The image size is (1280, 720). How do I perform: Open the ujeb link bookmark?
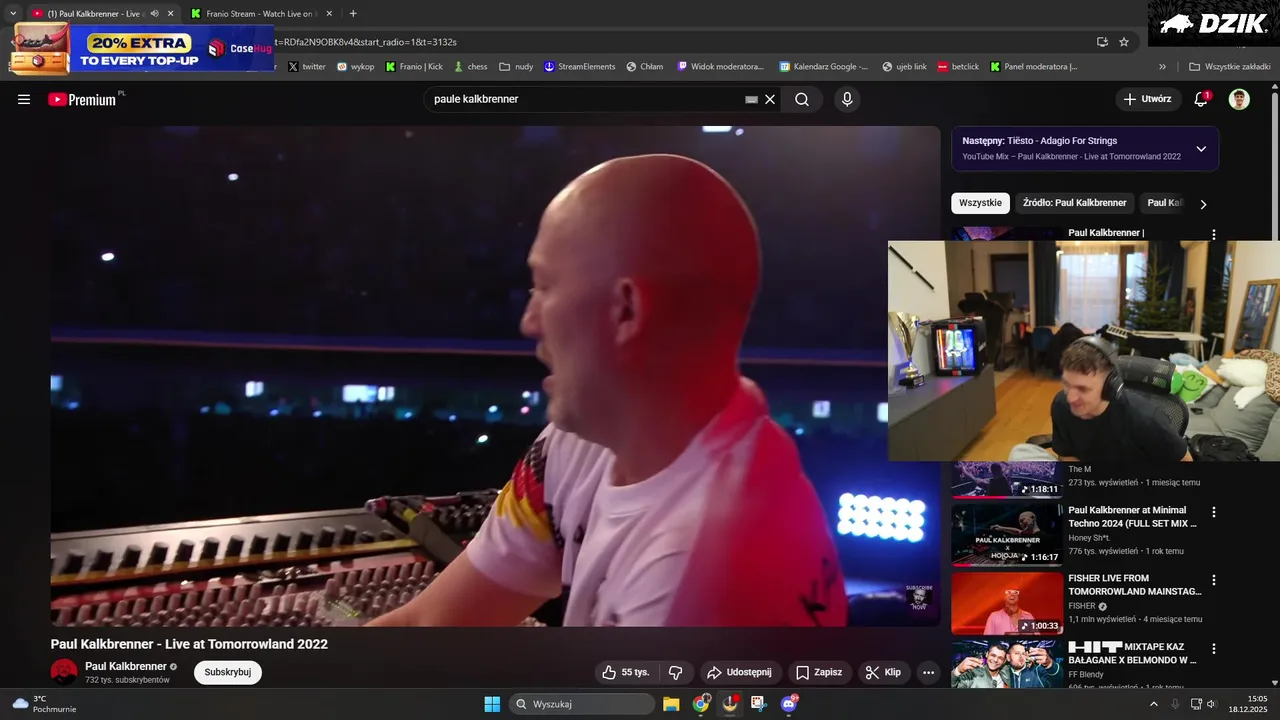click(904, 67)
